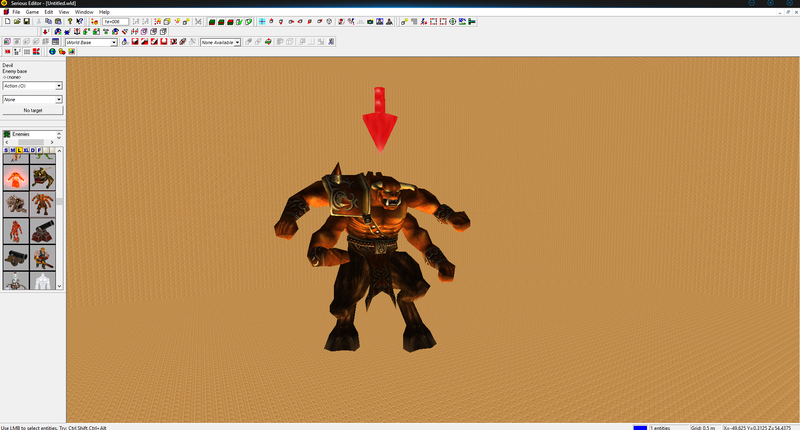Click the cyan crosshair icon in the top toolbar
Viewport: 800px width, 430px height.
click(262, 21)
